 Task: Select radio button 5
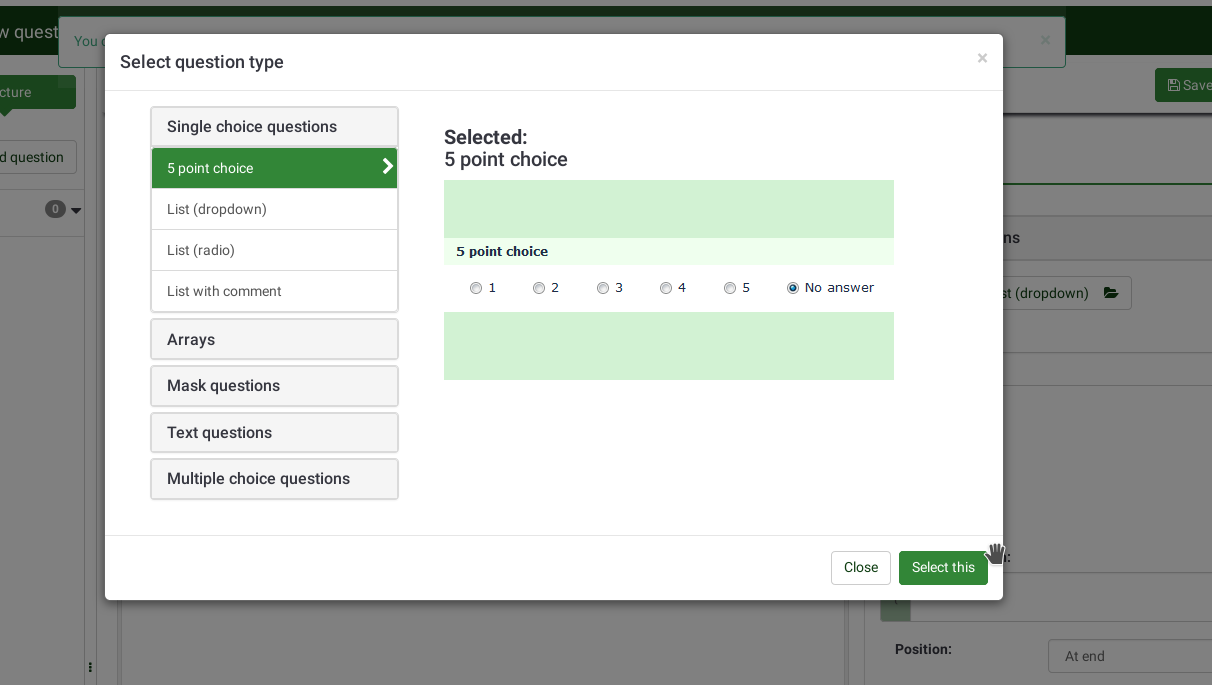click(x=730, y=288)
